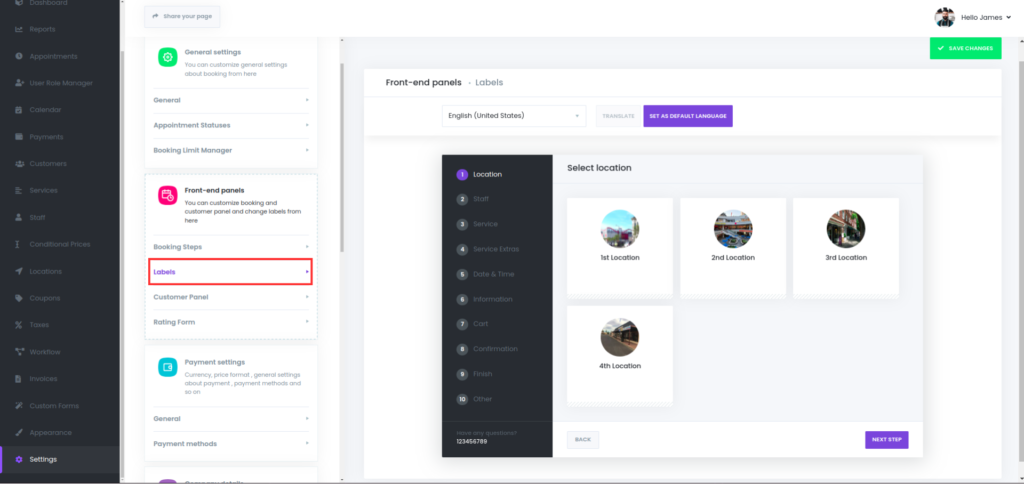Click Set as Default Language button
1024x484 pixels.
coord(688,116)
